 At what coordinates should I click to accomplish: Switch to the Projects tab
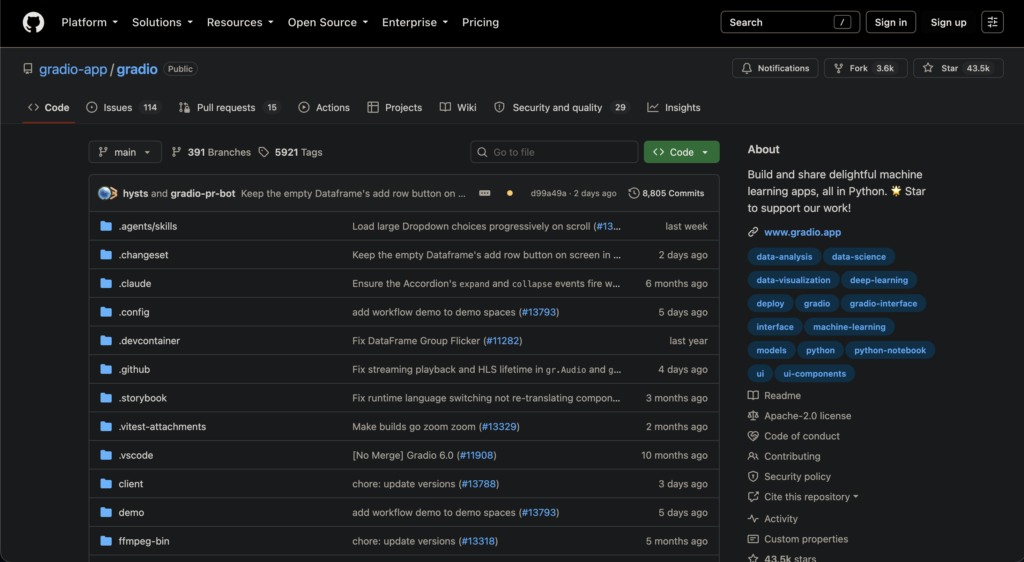[394, 107]
